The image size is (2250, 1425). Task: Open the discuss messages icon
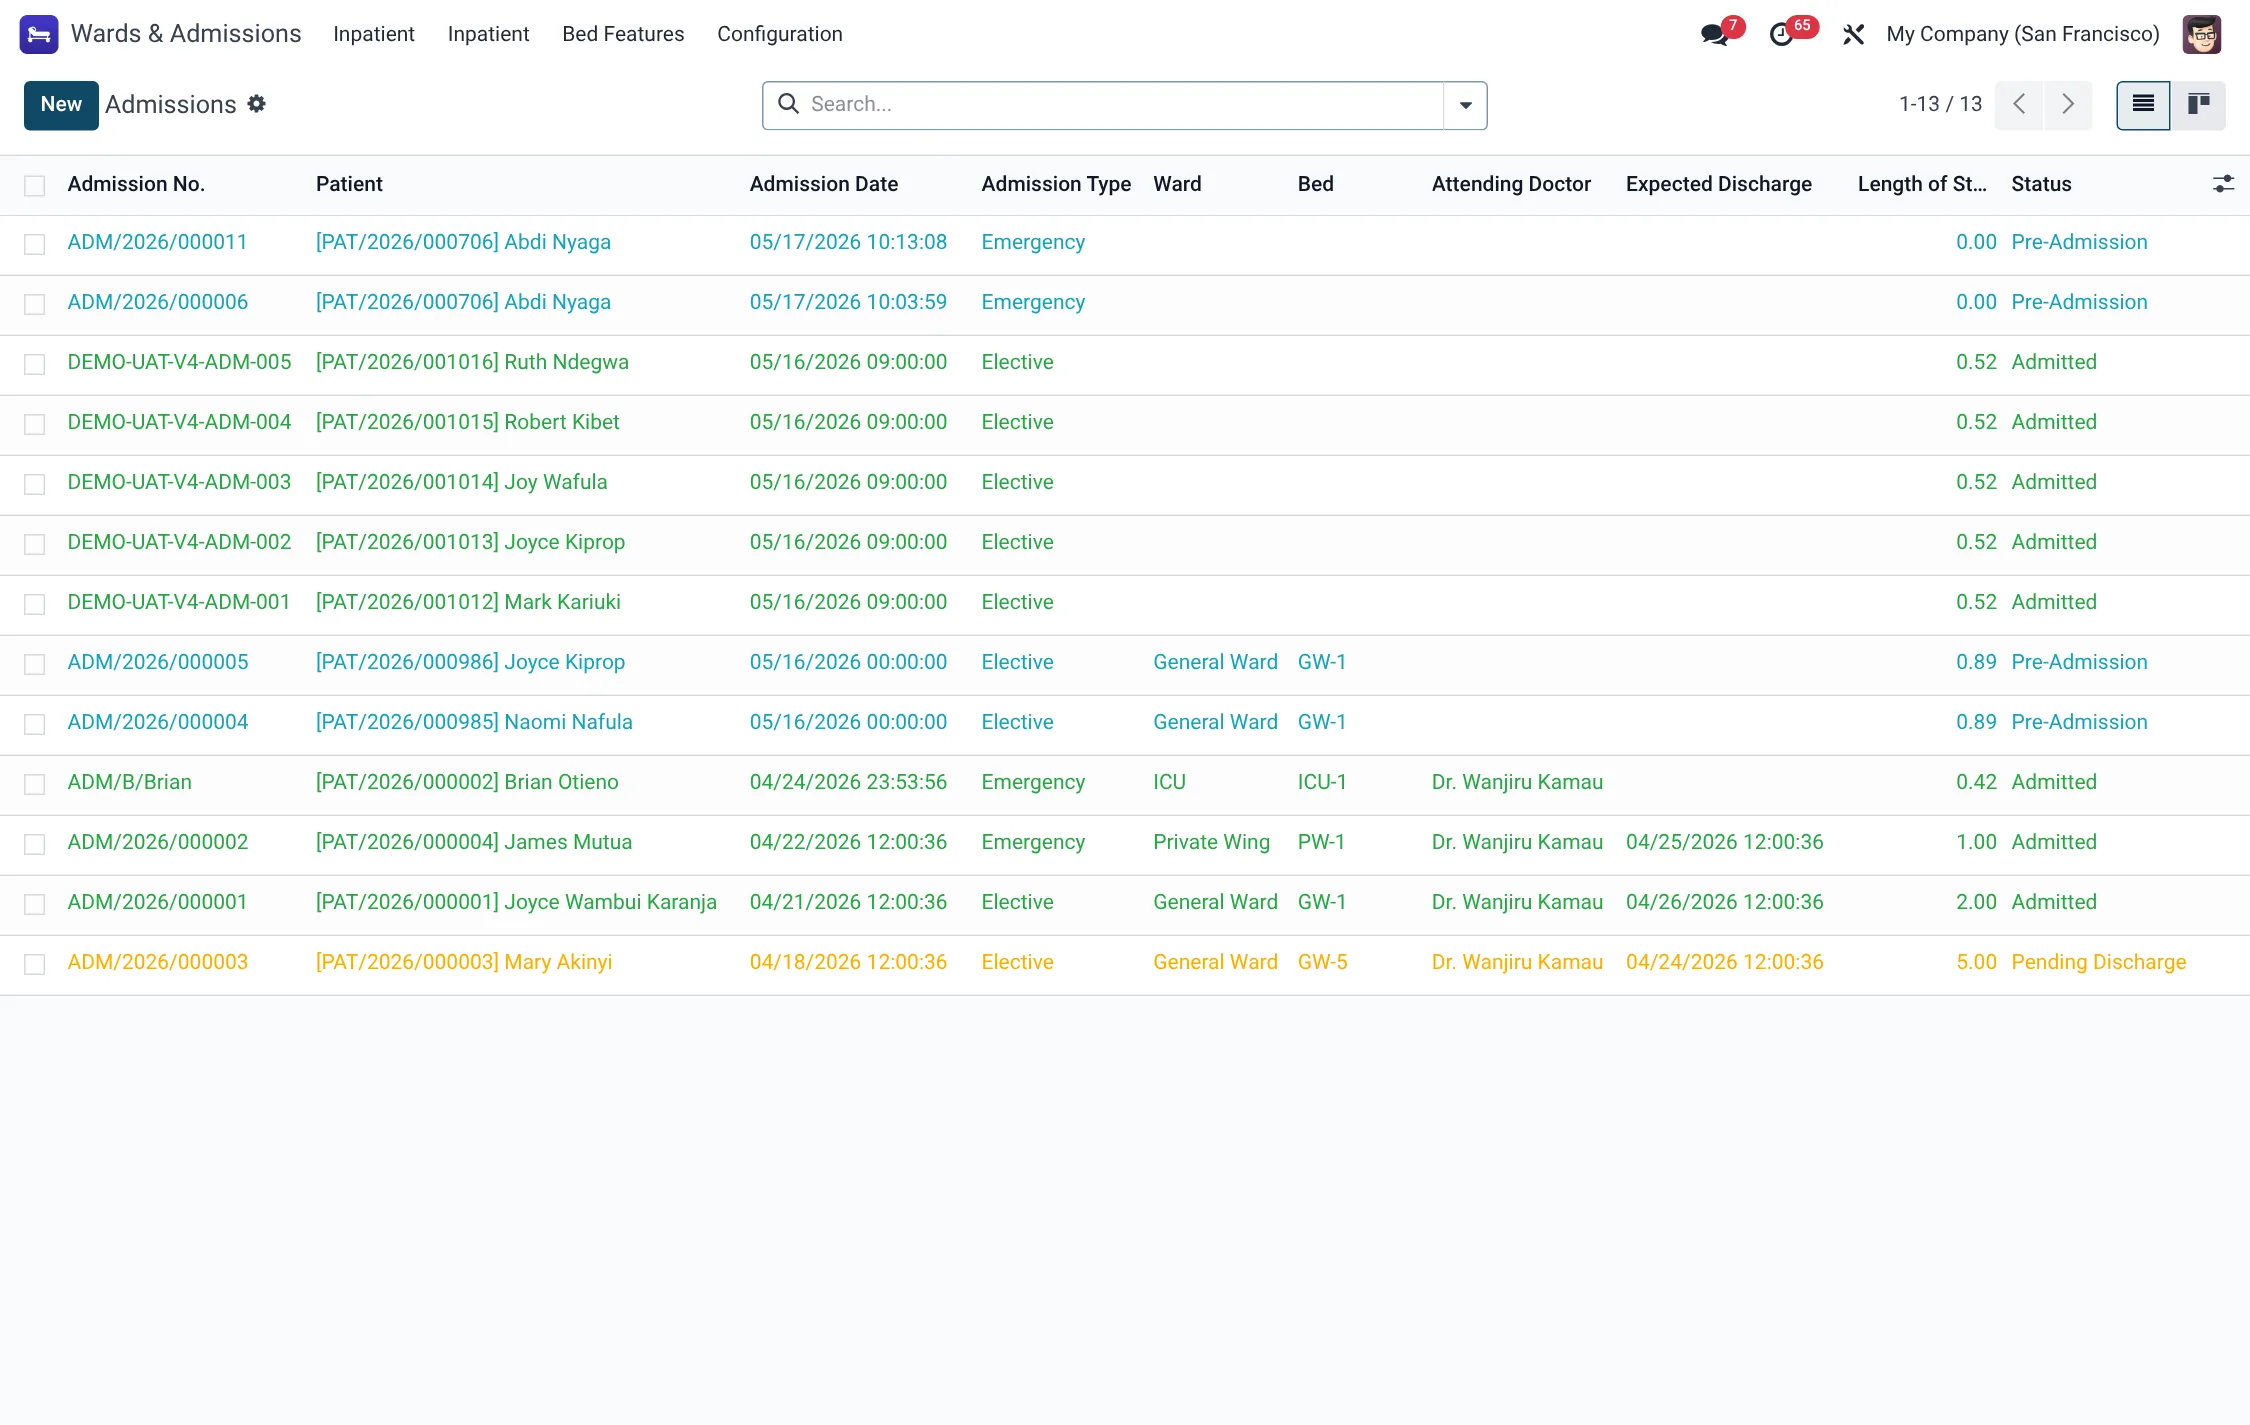pos(1714,35)
